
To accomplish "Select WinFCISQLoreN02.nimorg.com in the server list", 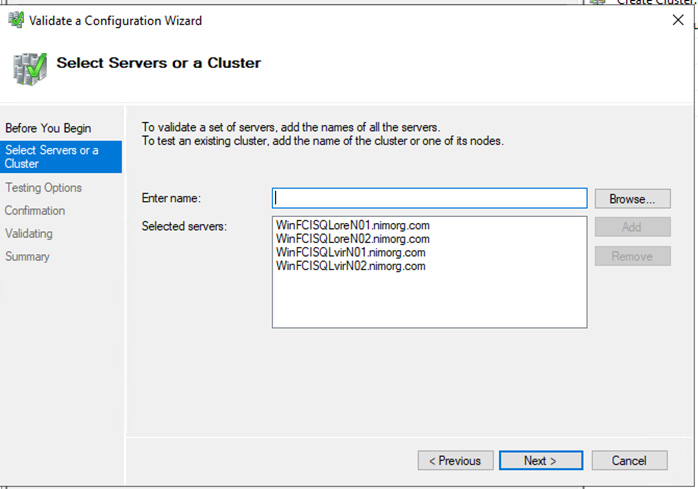I will coord(353,239).
